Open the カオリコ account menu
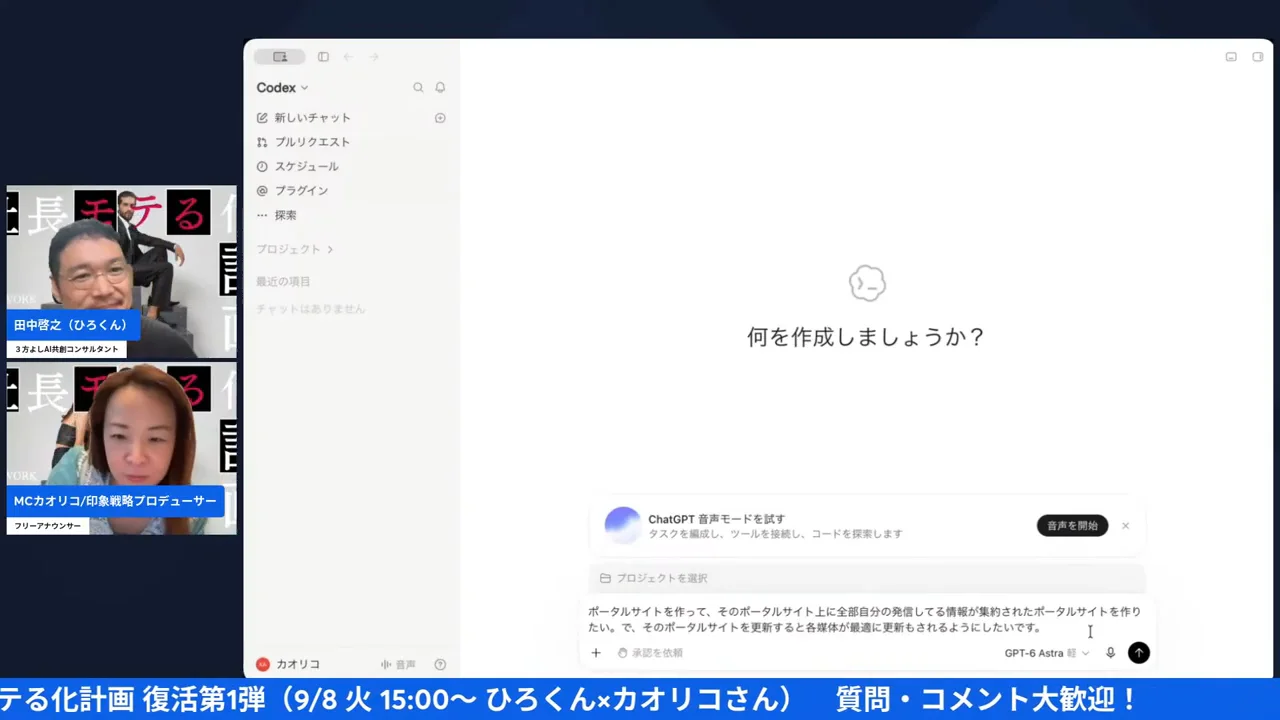This screenshot has height=720, width=1280. click(288, 664)
